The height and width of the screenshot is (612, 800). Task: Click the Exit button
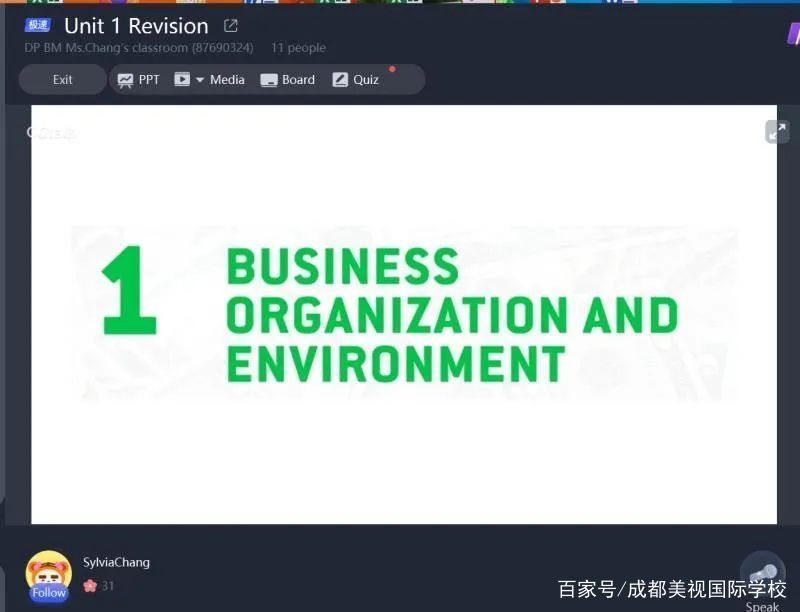point(62,80)
